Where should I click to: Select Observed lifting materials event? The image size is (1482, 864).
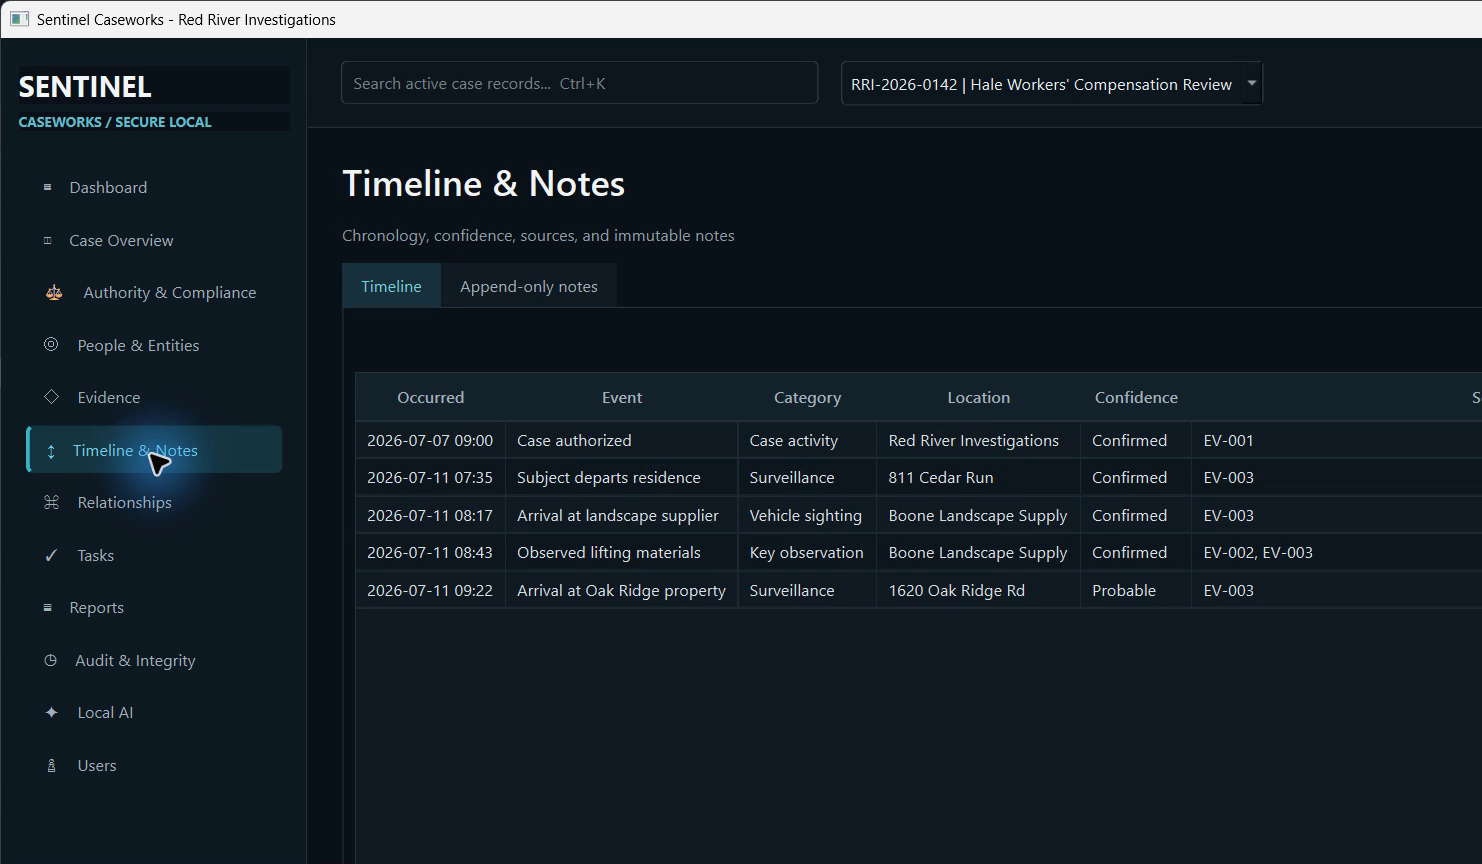[x=621, y=553]
